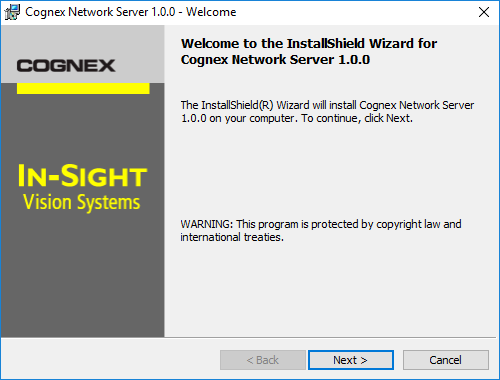Click the COGNEX logo
Viewport: 500px width, 380px height.
[x=66, y=66]
